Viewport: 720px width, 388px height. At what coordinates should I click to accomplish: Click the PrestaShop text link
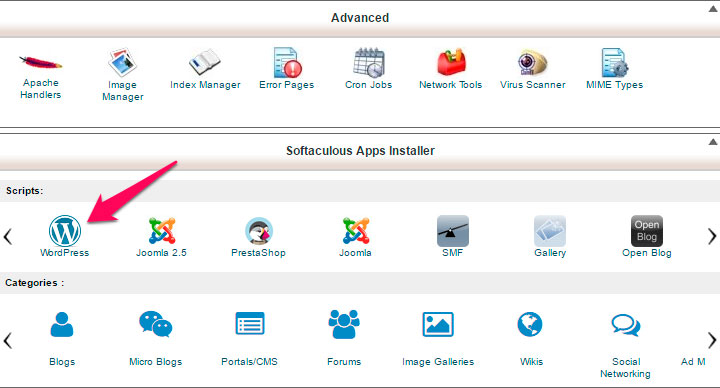coord(259,253)
